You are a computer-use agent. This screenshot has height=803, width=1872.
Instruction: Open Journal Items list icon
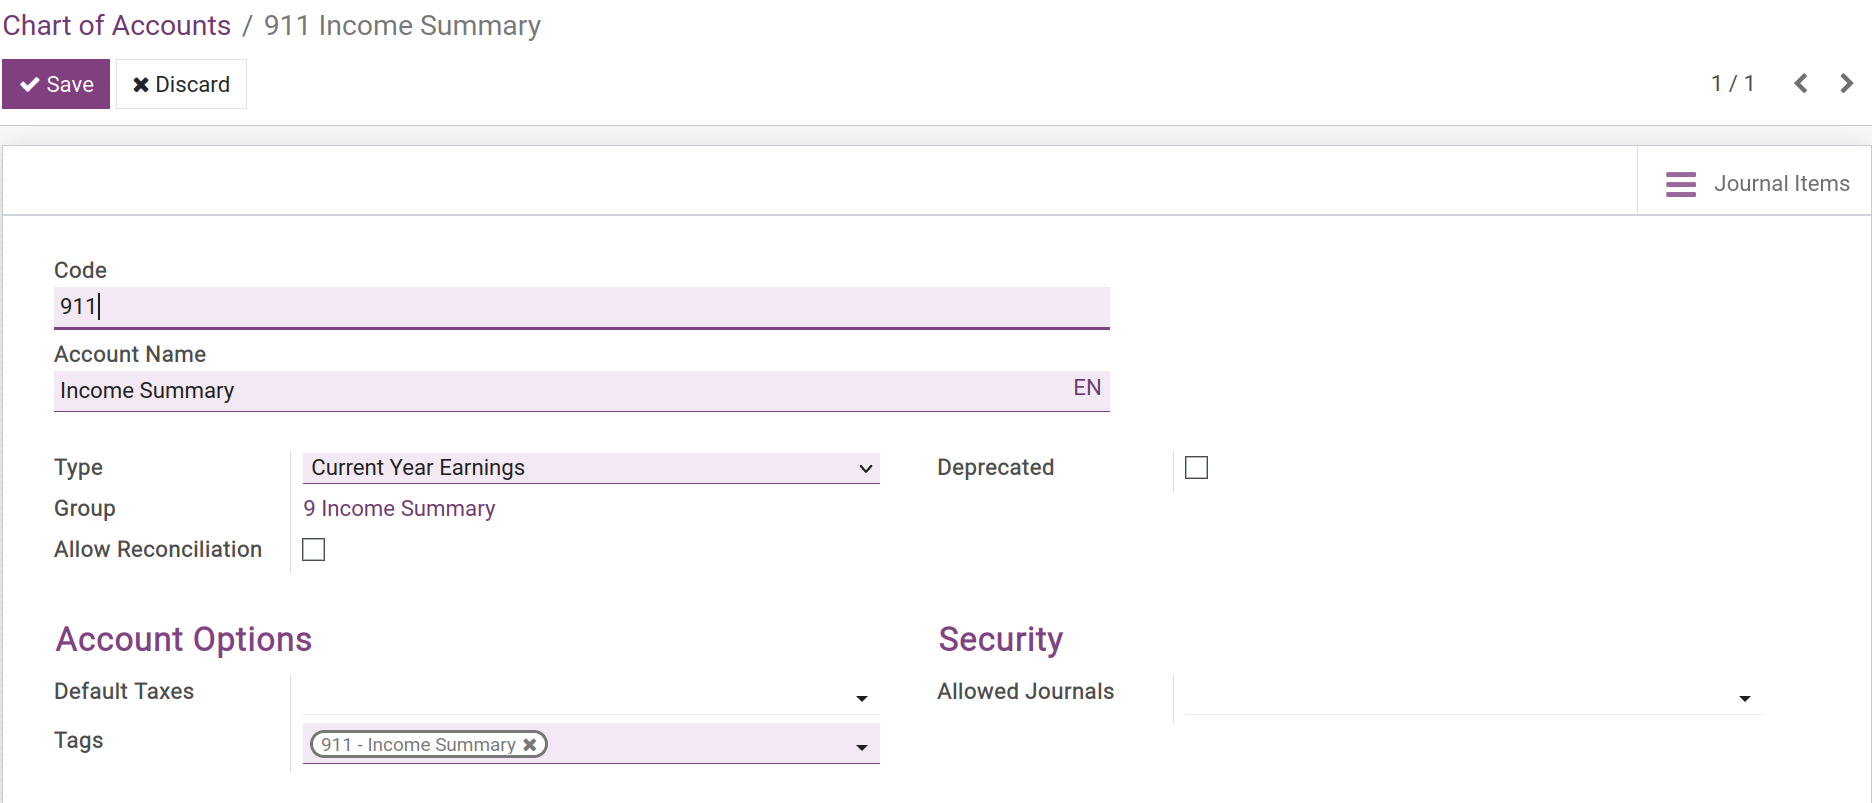1680,184
